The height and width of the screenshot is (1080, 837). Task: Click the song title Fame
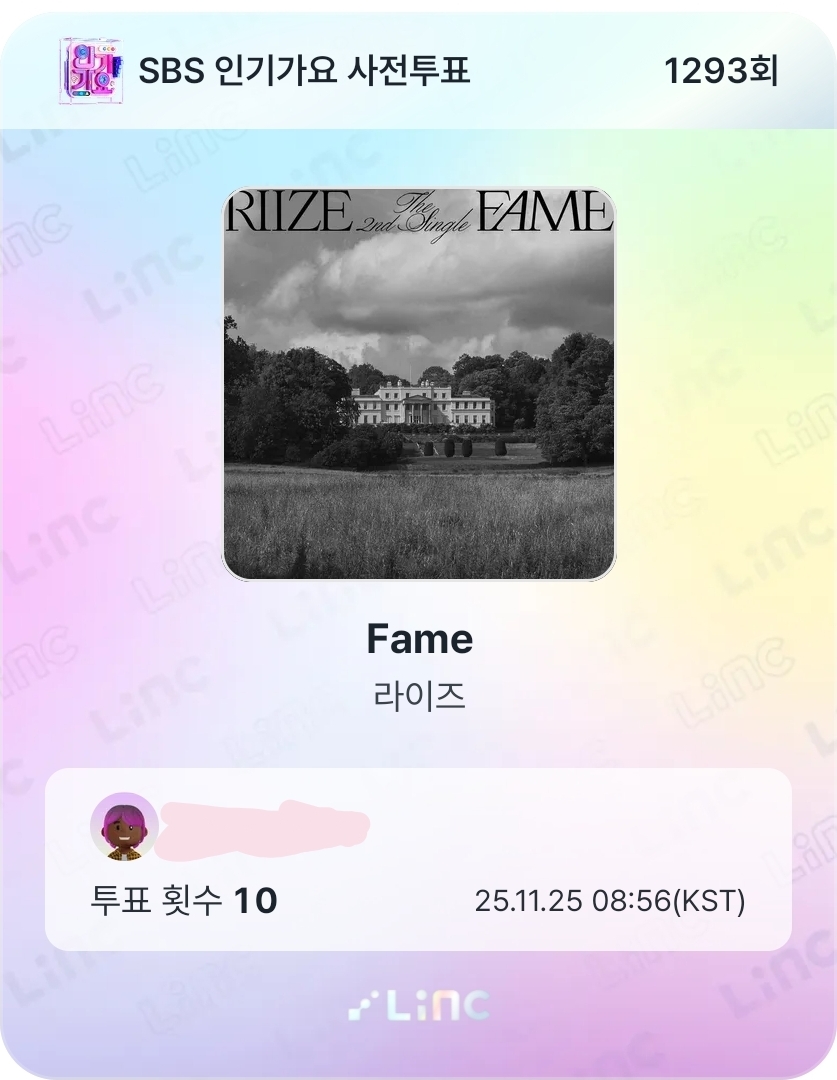pyautogui.click(x=419, y=638)
